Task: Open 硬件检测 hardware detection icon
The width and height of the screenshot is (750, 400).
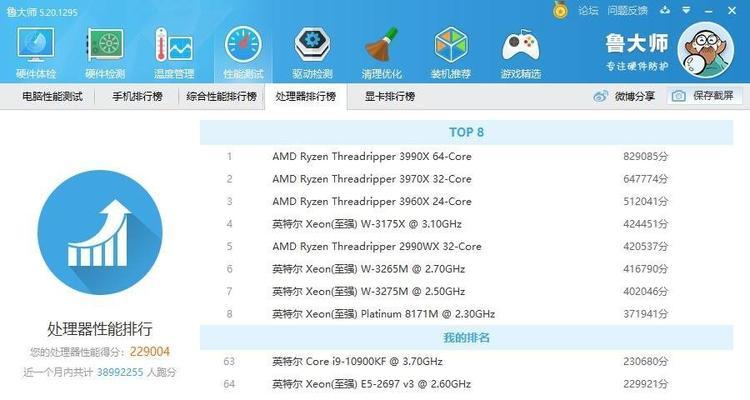Action: click(x=105, y=45)
